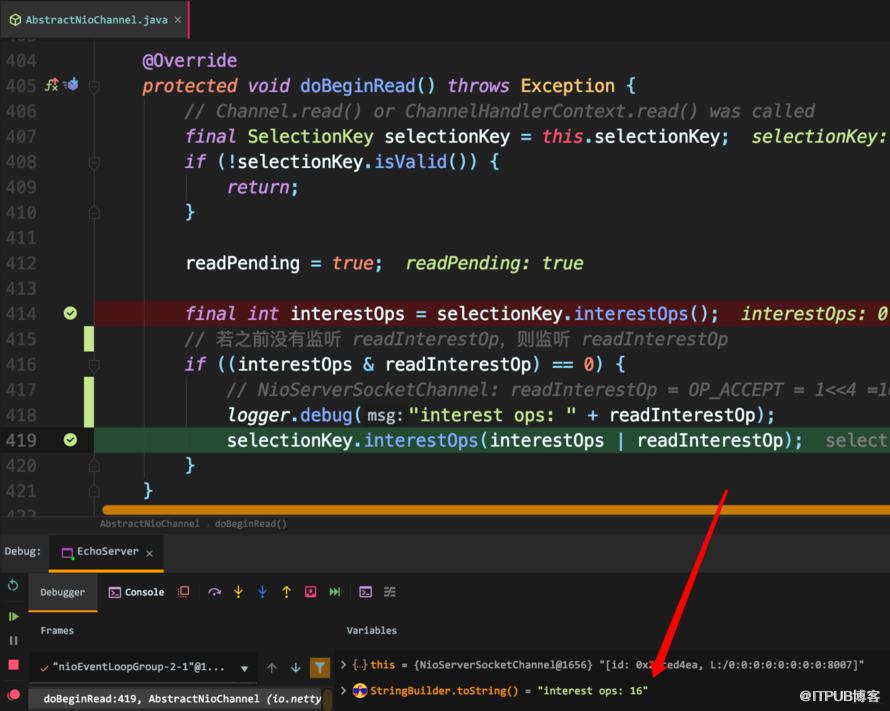Image resolution: width=890 pixels, height=711 pixels.
Task: Click the doBeginRead() breadcrumb
Action: (x=250, y=524)
